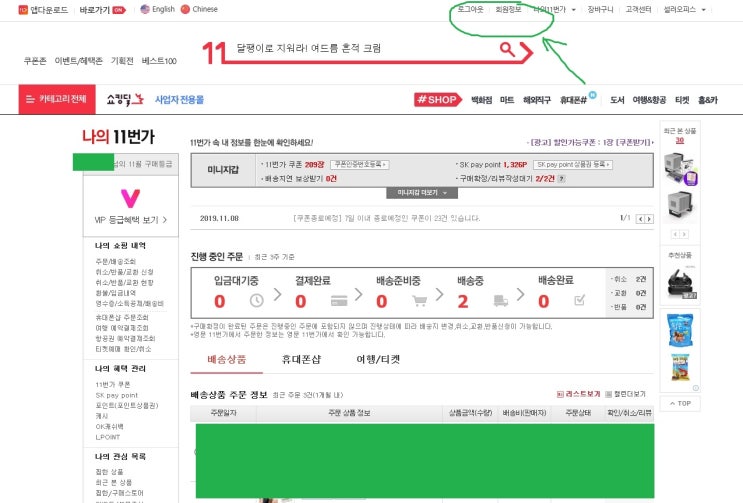The height and width of the screenshot is (503, 743).
Task: Open the #SHOP badge
Action: (437, 99)
